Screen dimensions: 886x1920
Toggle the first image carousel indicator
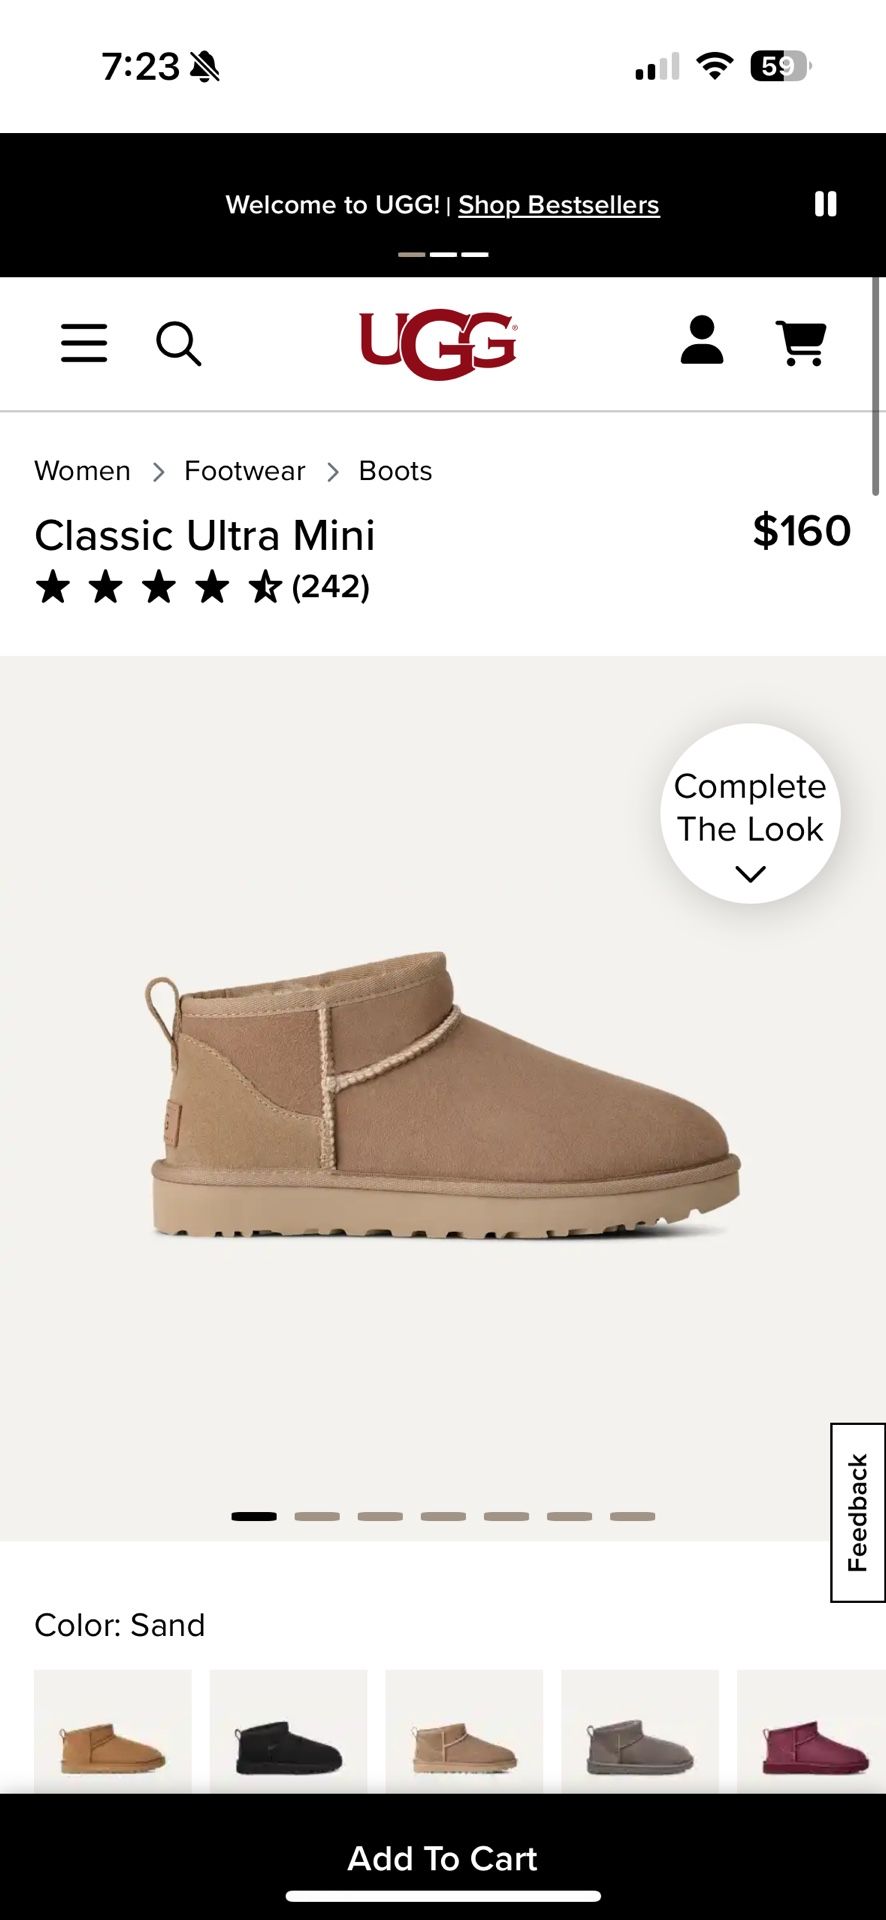click(x=253, y=1515)
